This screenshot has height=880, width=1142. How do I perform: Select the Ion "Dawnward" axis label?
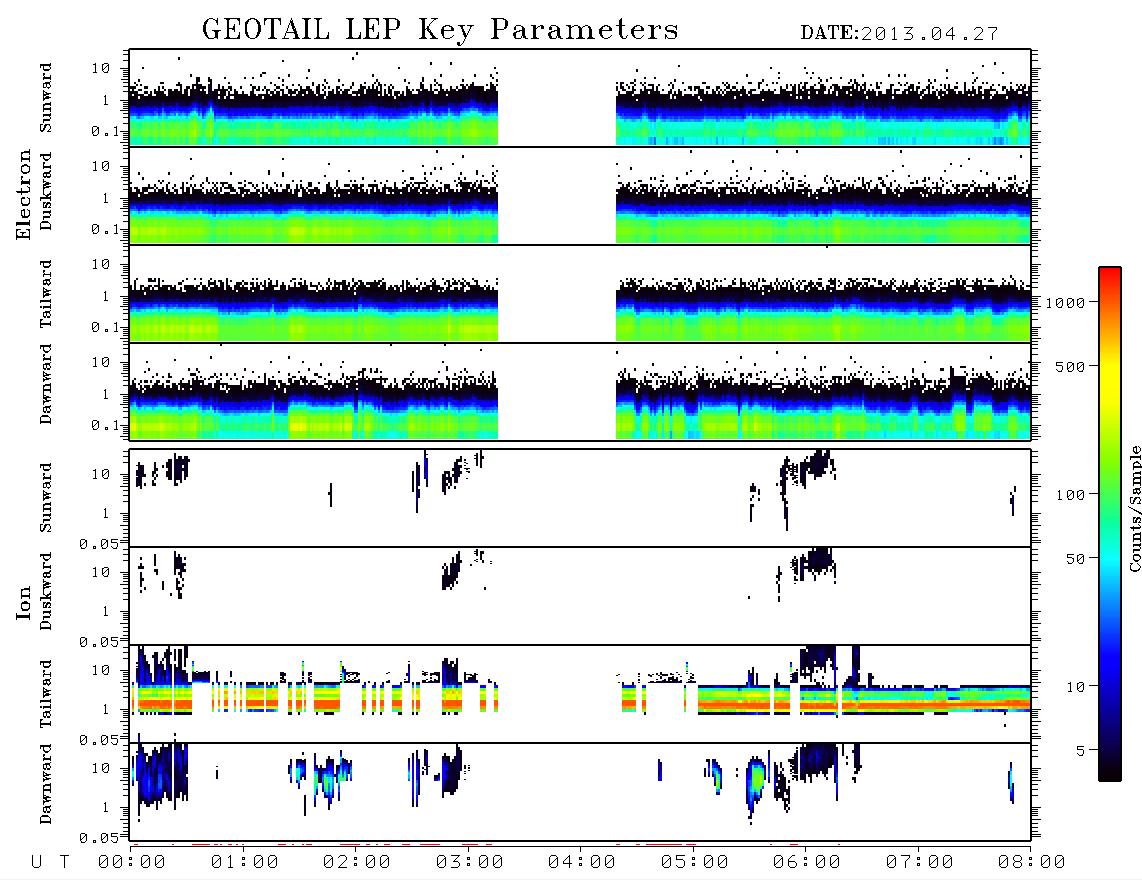[46, 784]
